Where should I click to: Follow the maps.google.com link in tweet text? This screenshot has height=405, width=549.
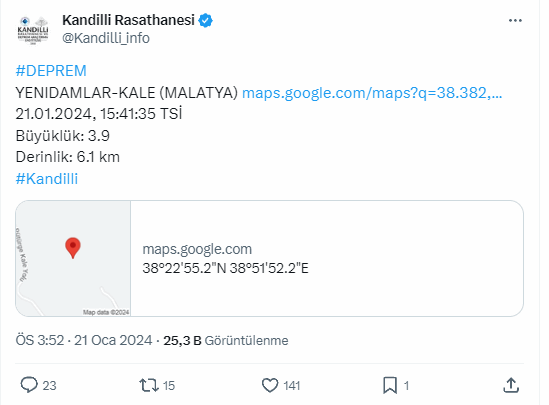coord(372,93)
